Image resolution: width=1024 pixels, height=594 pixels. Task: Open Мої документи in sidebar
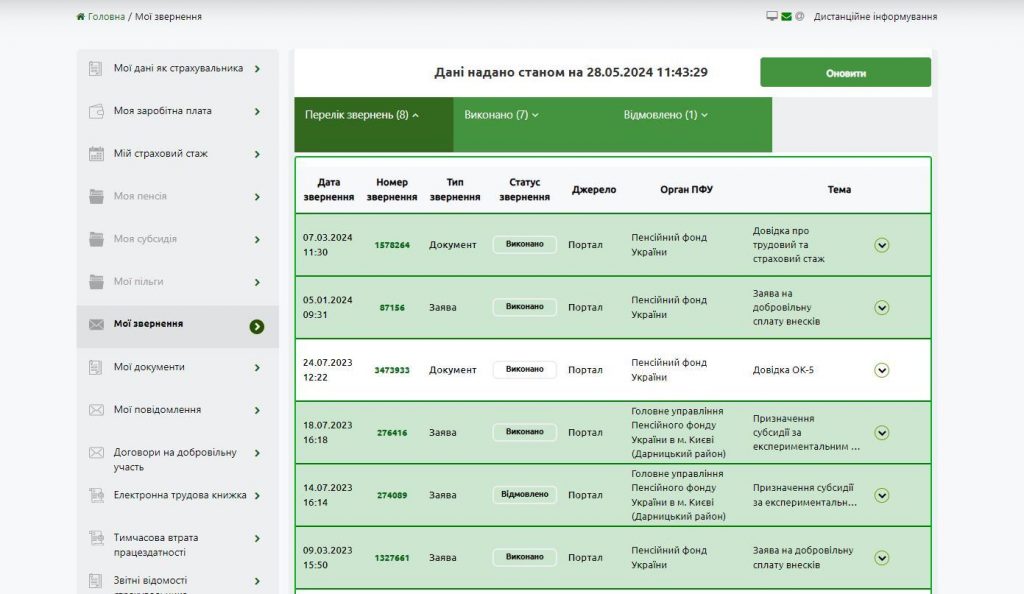(x=149, y=367)
